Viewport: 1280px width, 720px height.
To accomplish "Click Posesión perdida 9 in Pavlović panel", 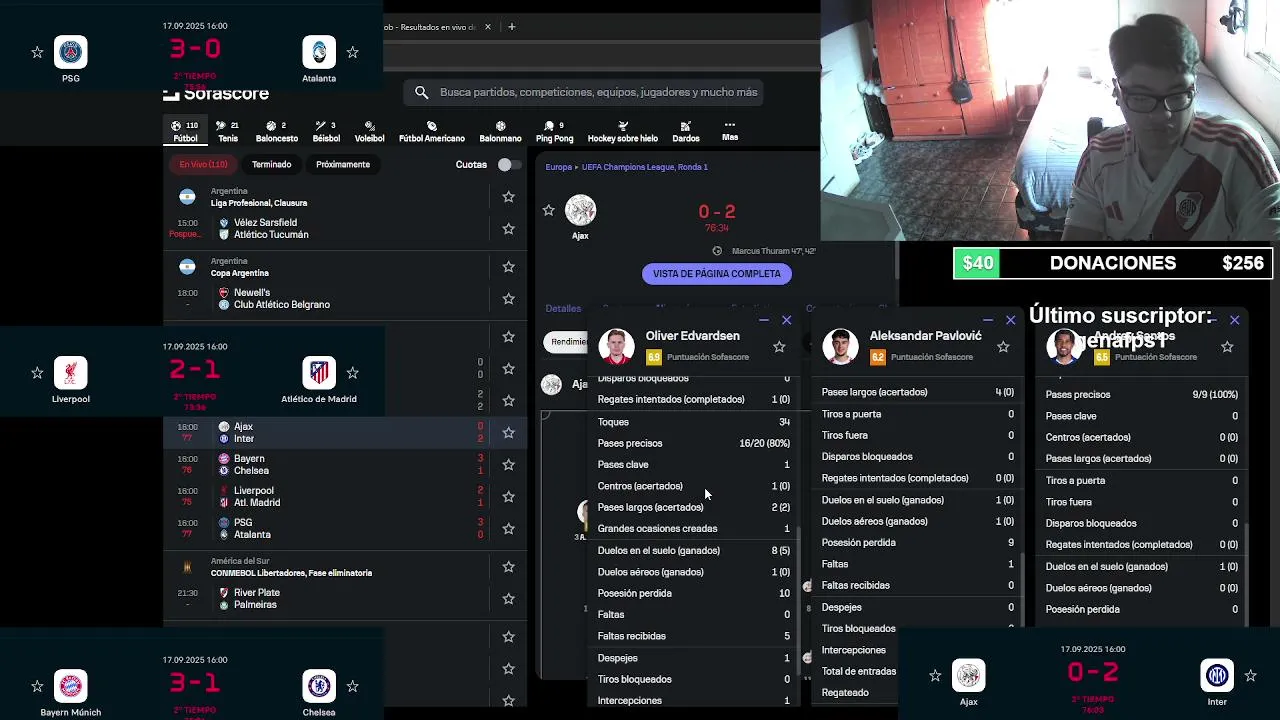I will (918, 542).
